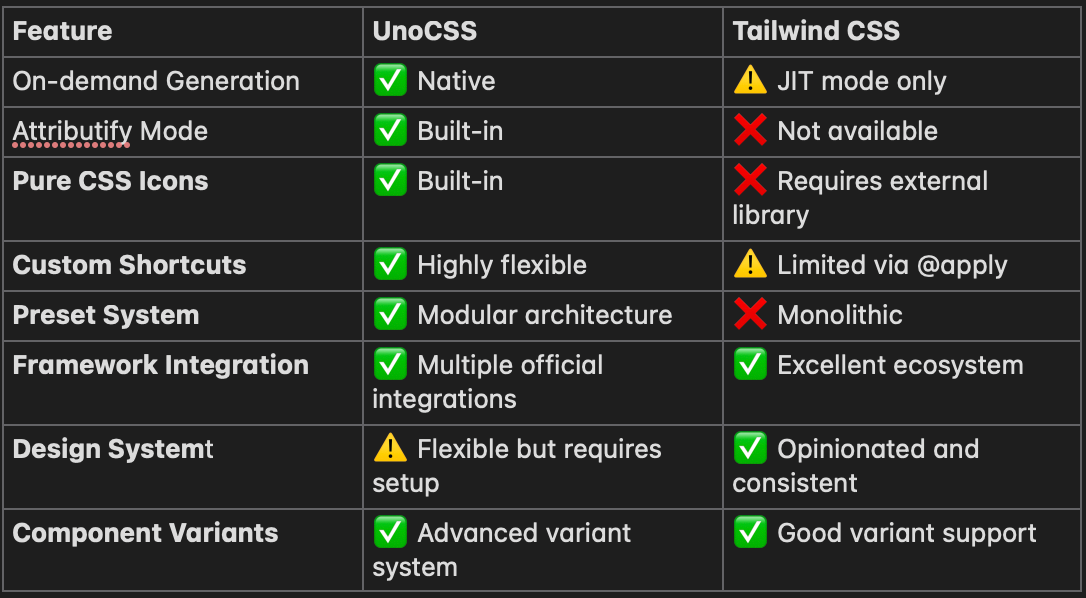Click the Pure CSS Icons row label
The height and width of the screenshot is (598, 1086).
click(x=110, y=181)
